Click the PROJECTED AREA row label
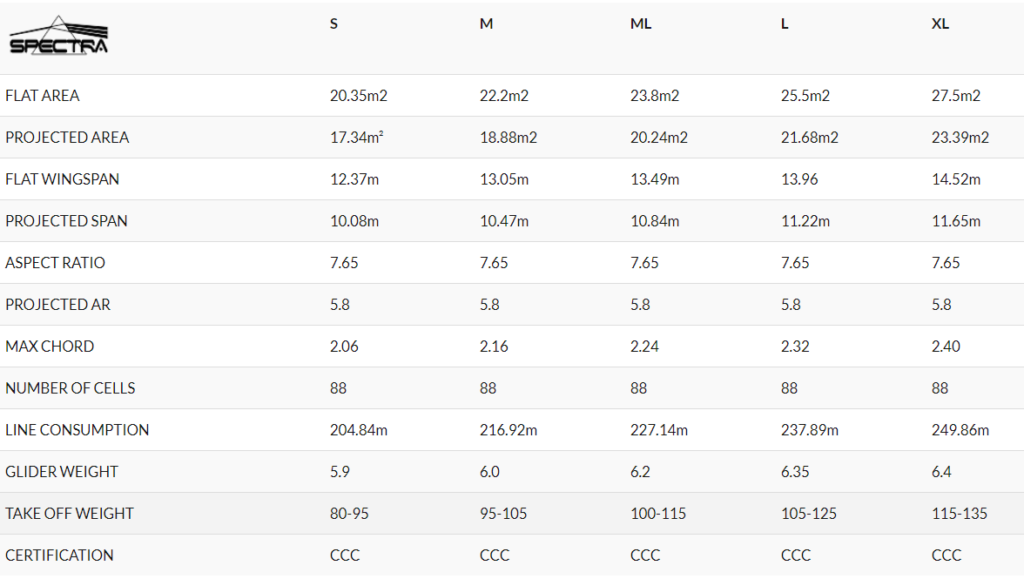 [67, 138]
